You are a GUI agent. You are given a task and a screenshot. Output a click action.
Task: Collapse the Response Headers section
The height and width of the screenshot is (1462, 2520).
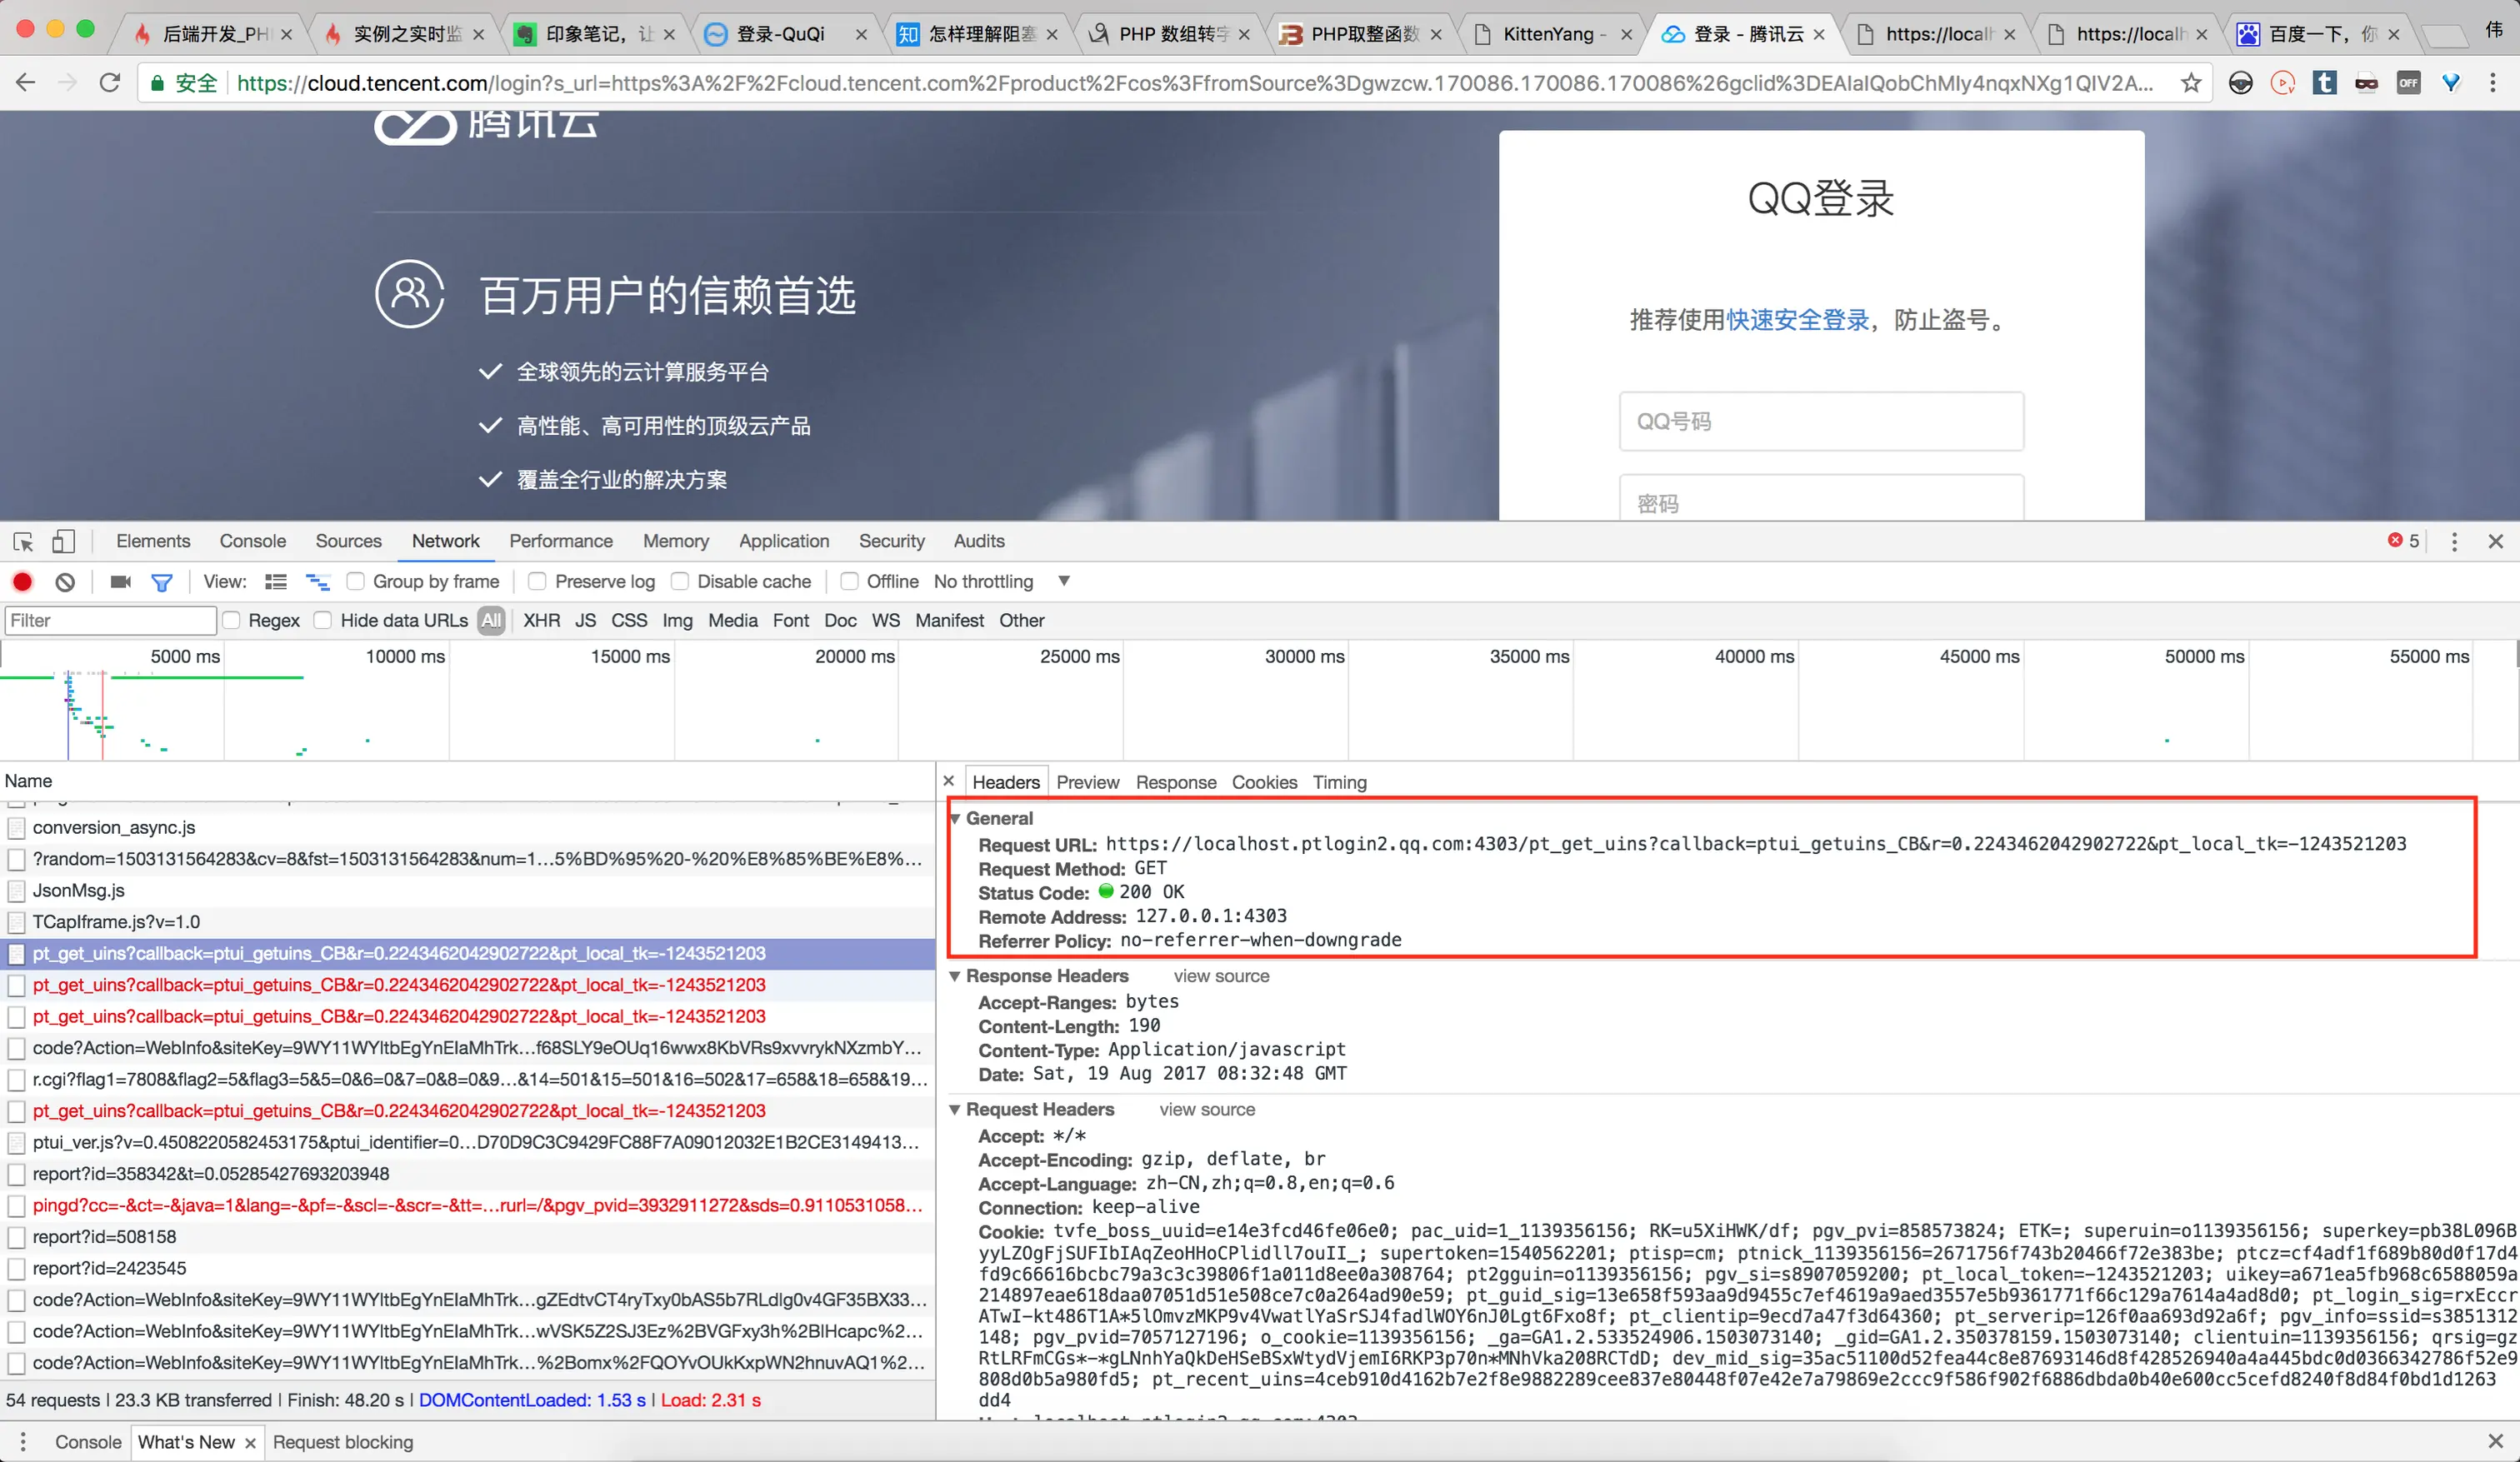[x=955, y=976]
